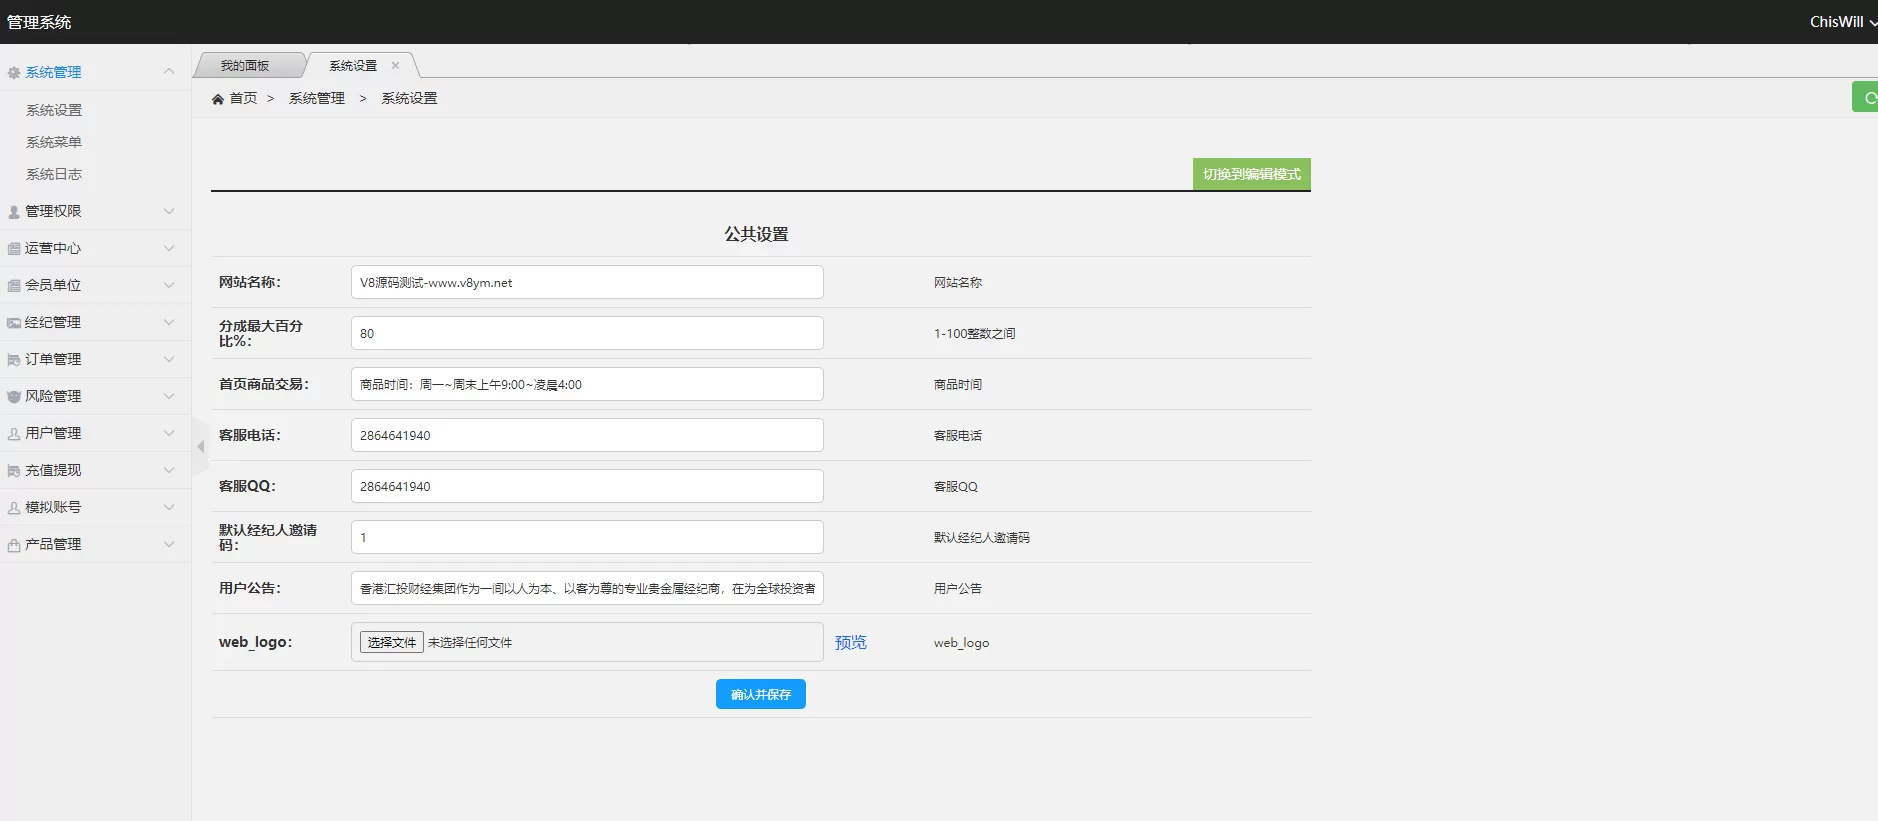Click the 风险管理 shield icon
This screenshot has width=1878, height=821.
click(x=14, y=397)
